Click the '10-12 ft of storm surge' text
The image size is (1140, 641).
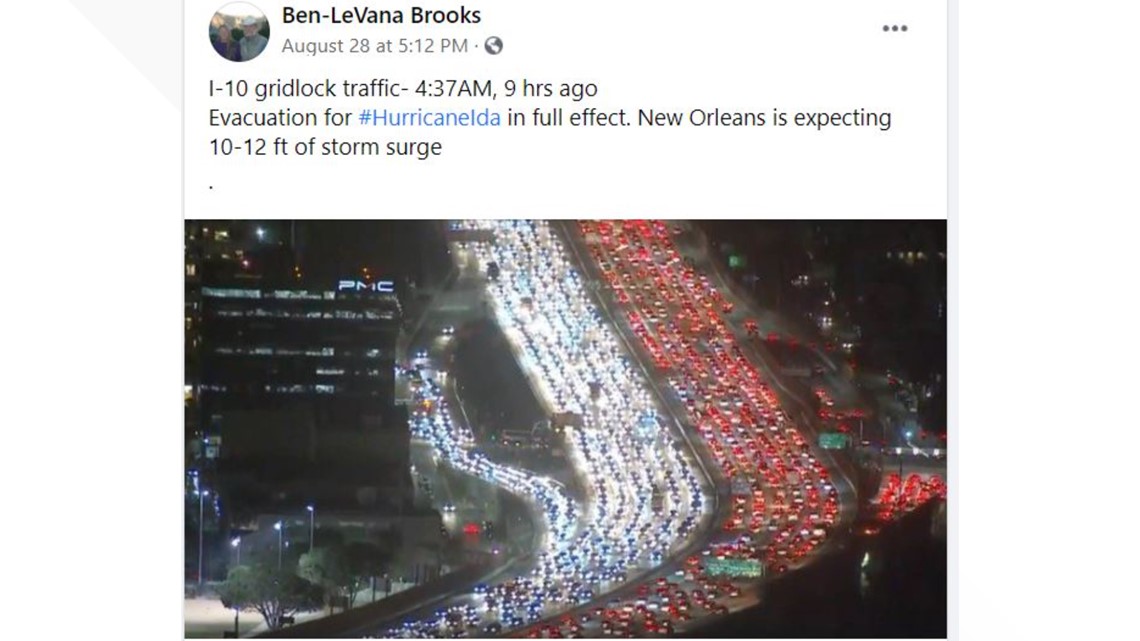(x=325, y=147)
